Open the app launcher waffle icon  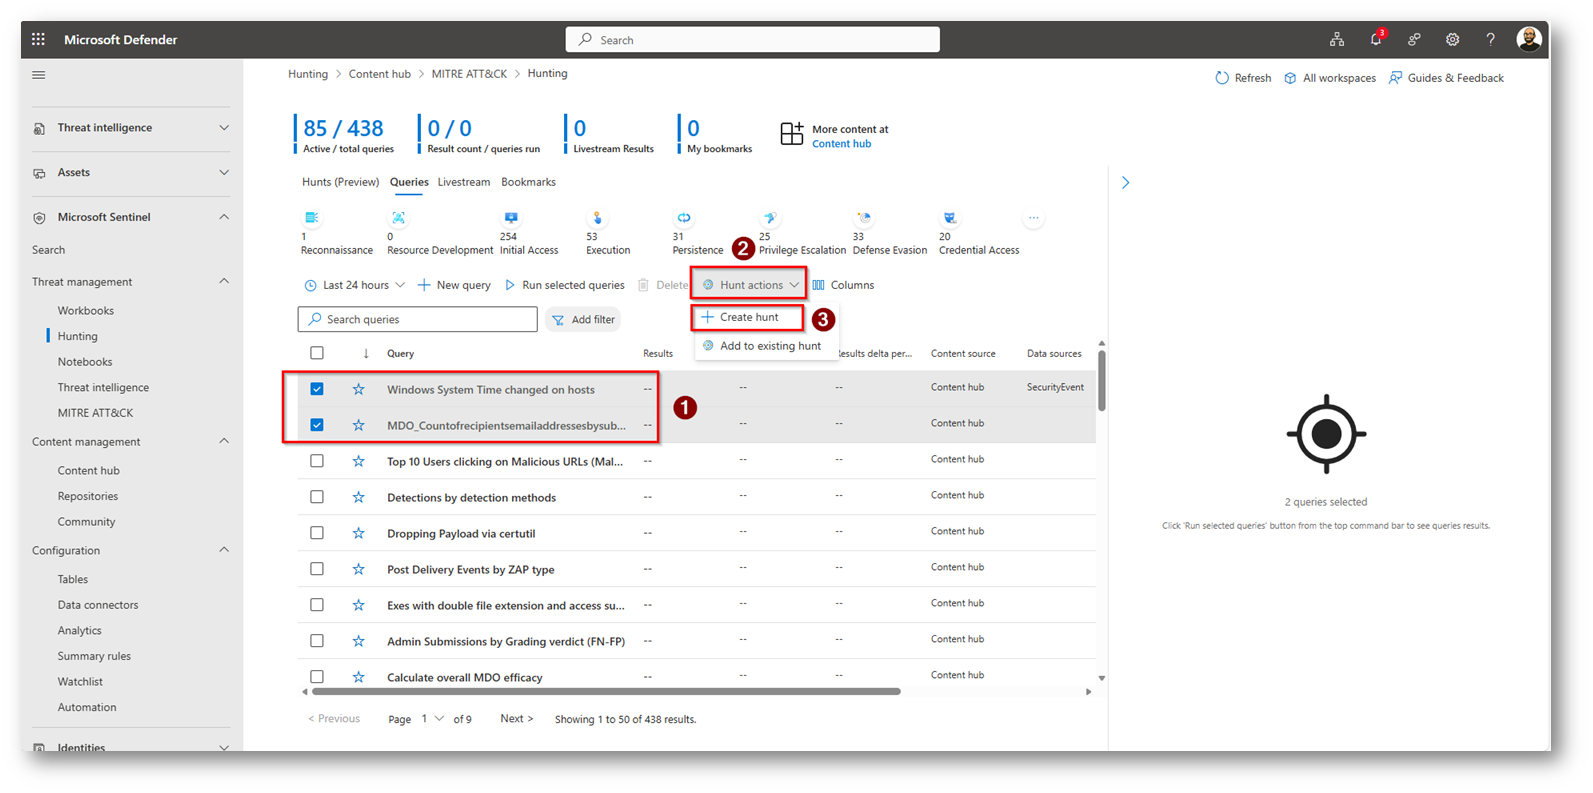tap(38, 40)
